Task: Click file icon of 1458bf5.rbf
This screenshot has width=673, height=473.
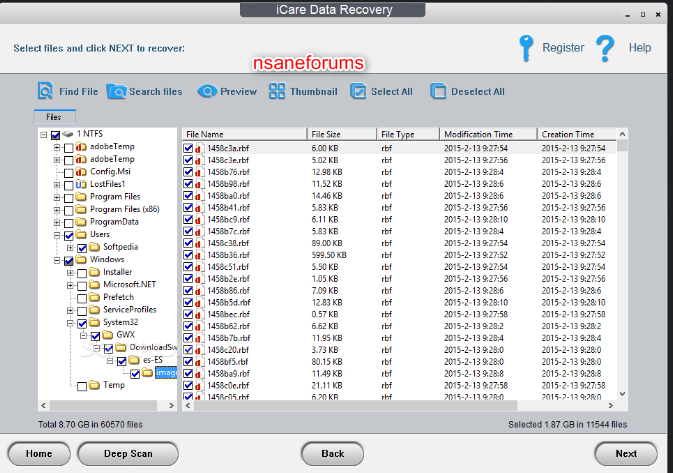Action: click(x=200, y=362)
